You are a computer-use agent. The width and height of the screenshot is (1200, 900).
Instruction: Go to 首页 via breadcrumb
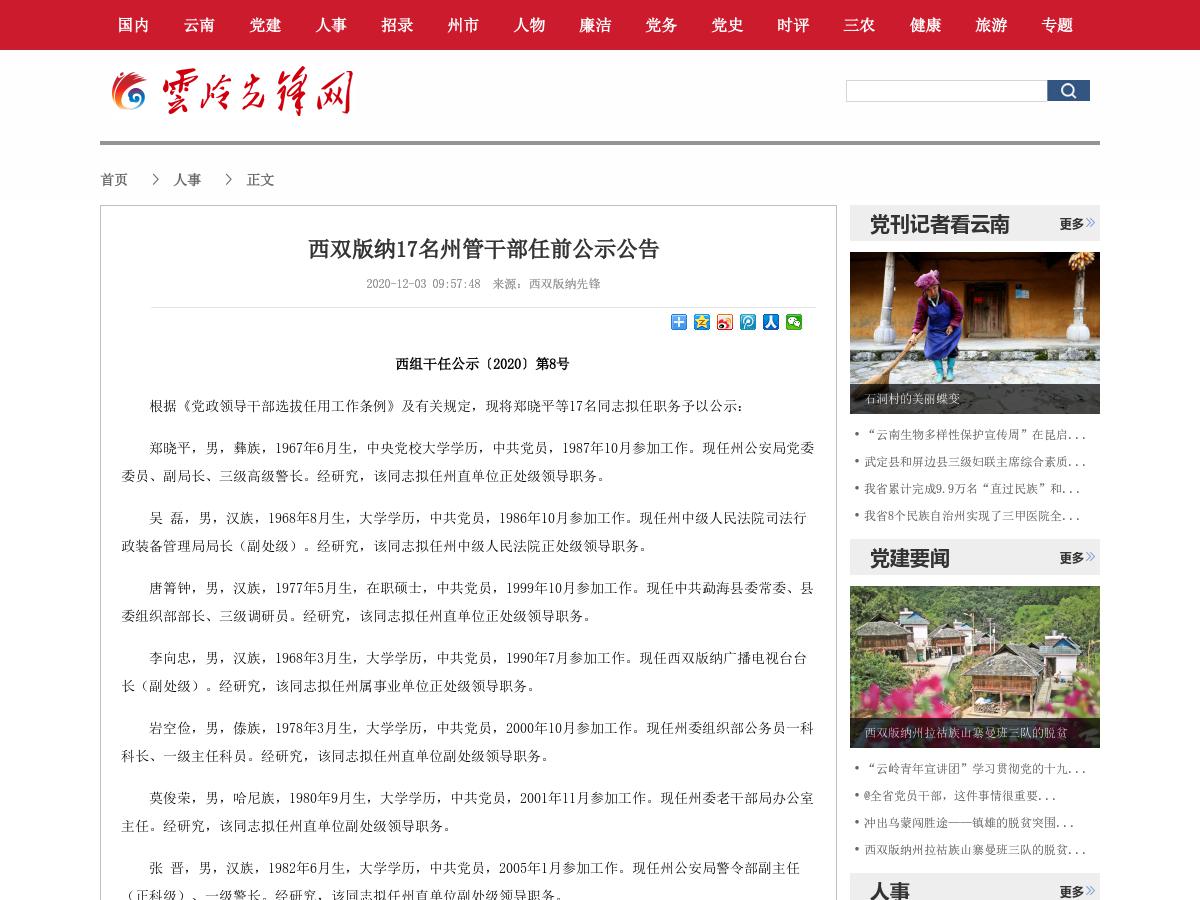(x=114, y=180)
